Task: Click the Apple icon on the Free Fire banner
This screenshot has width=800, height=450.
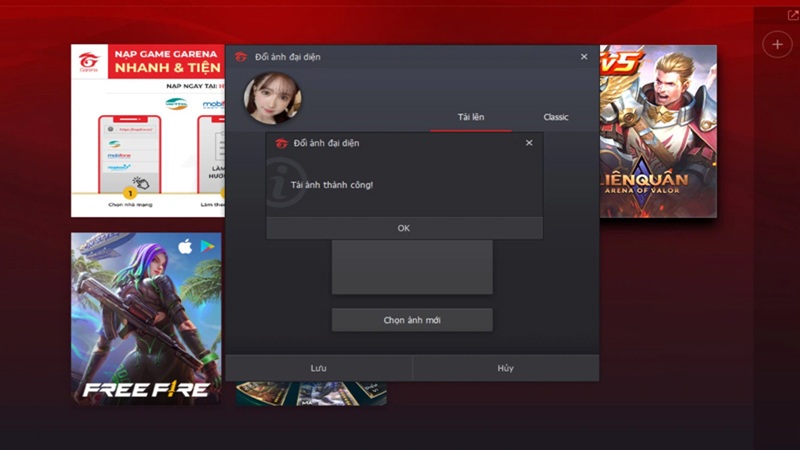Action: [x=185, y=247]
